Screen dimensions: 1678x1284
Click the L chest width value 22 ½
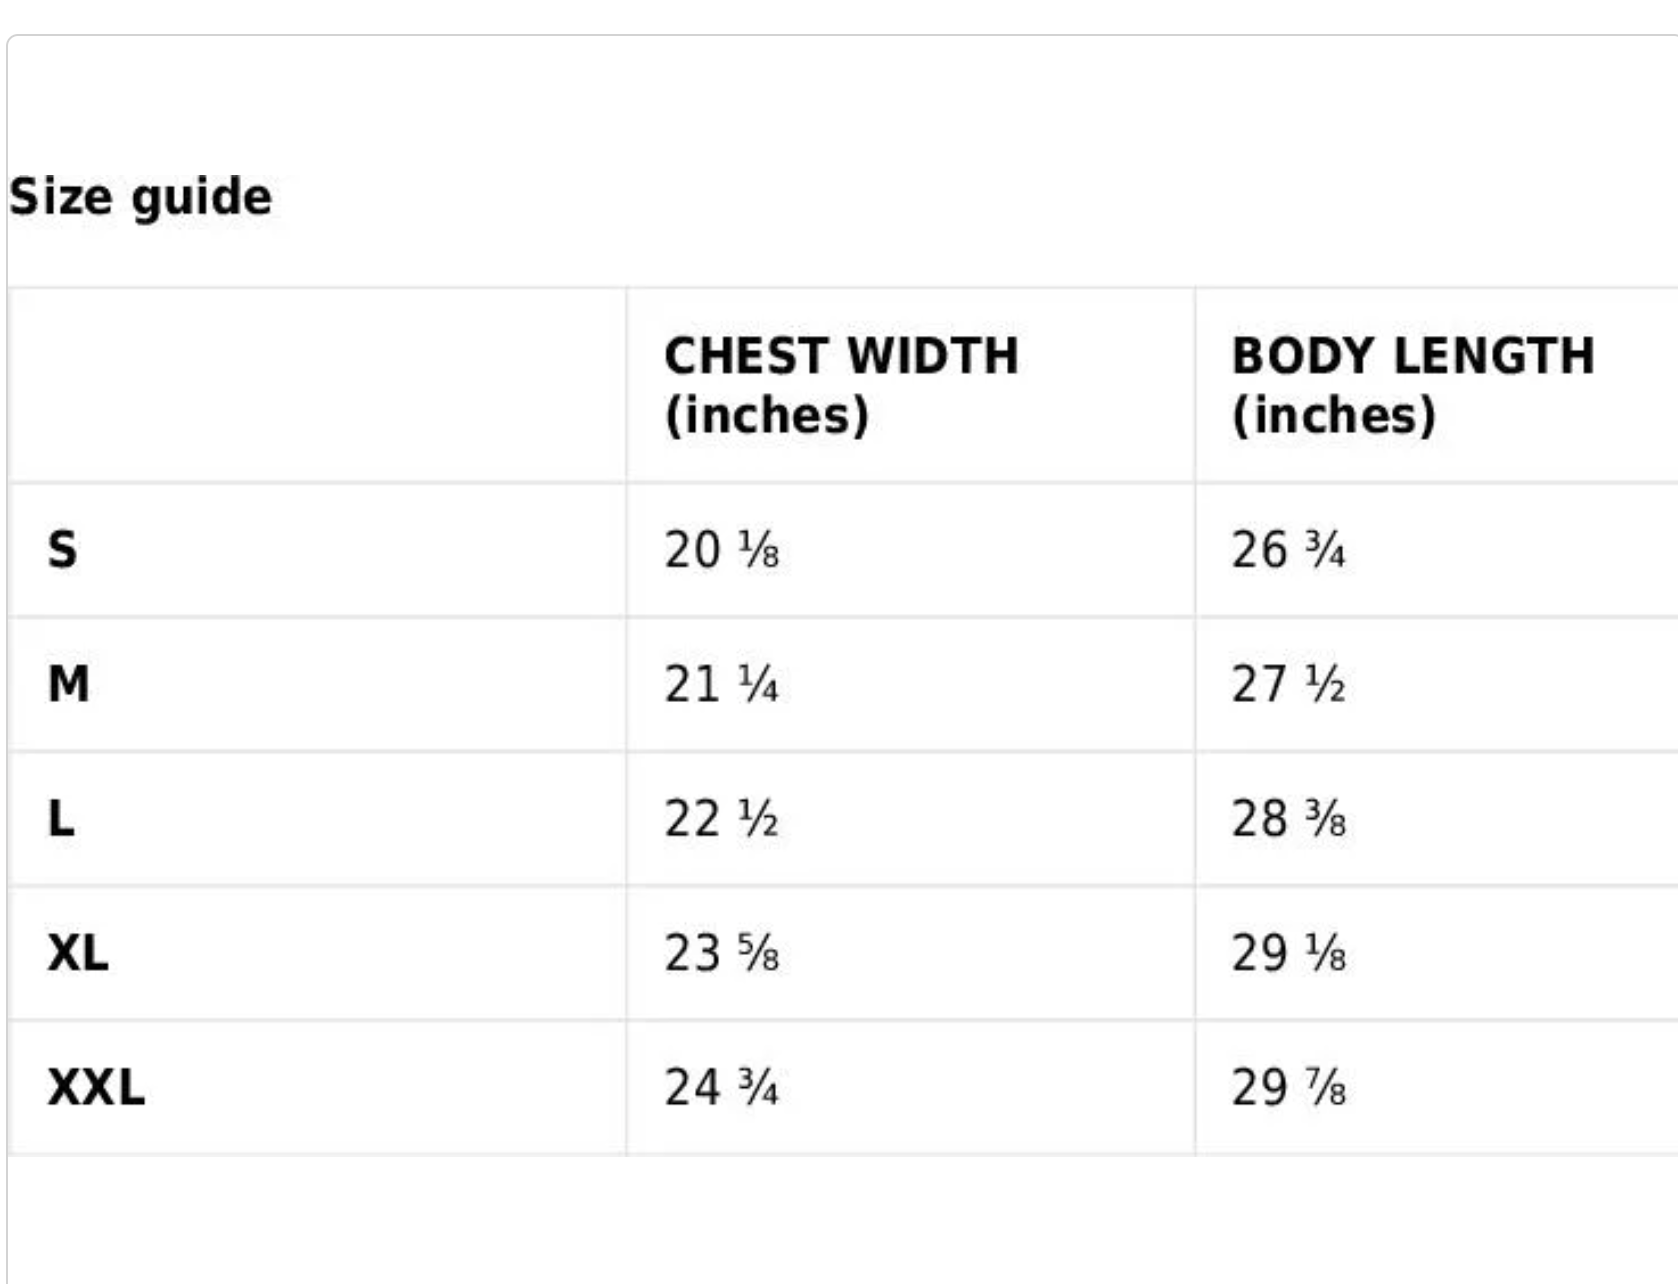coord(721,819)
